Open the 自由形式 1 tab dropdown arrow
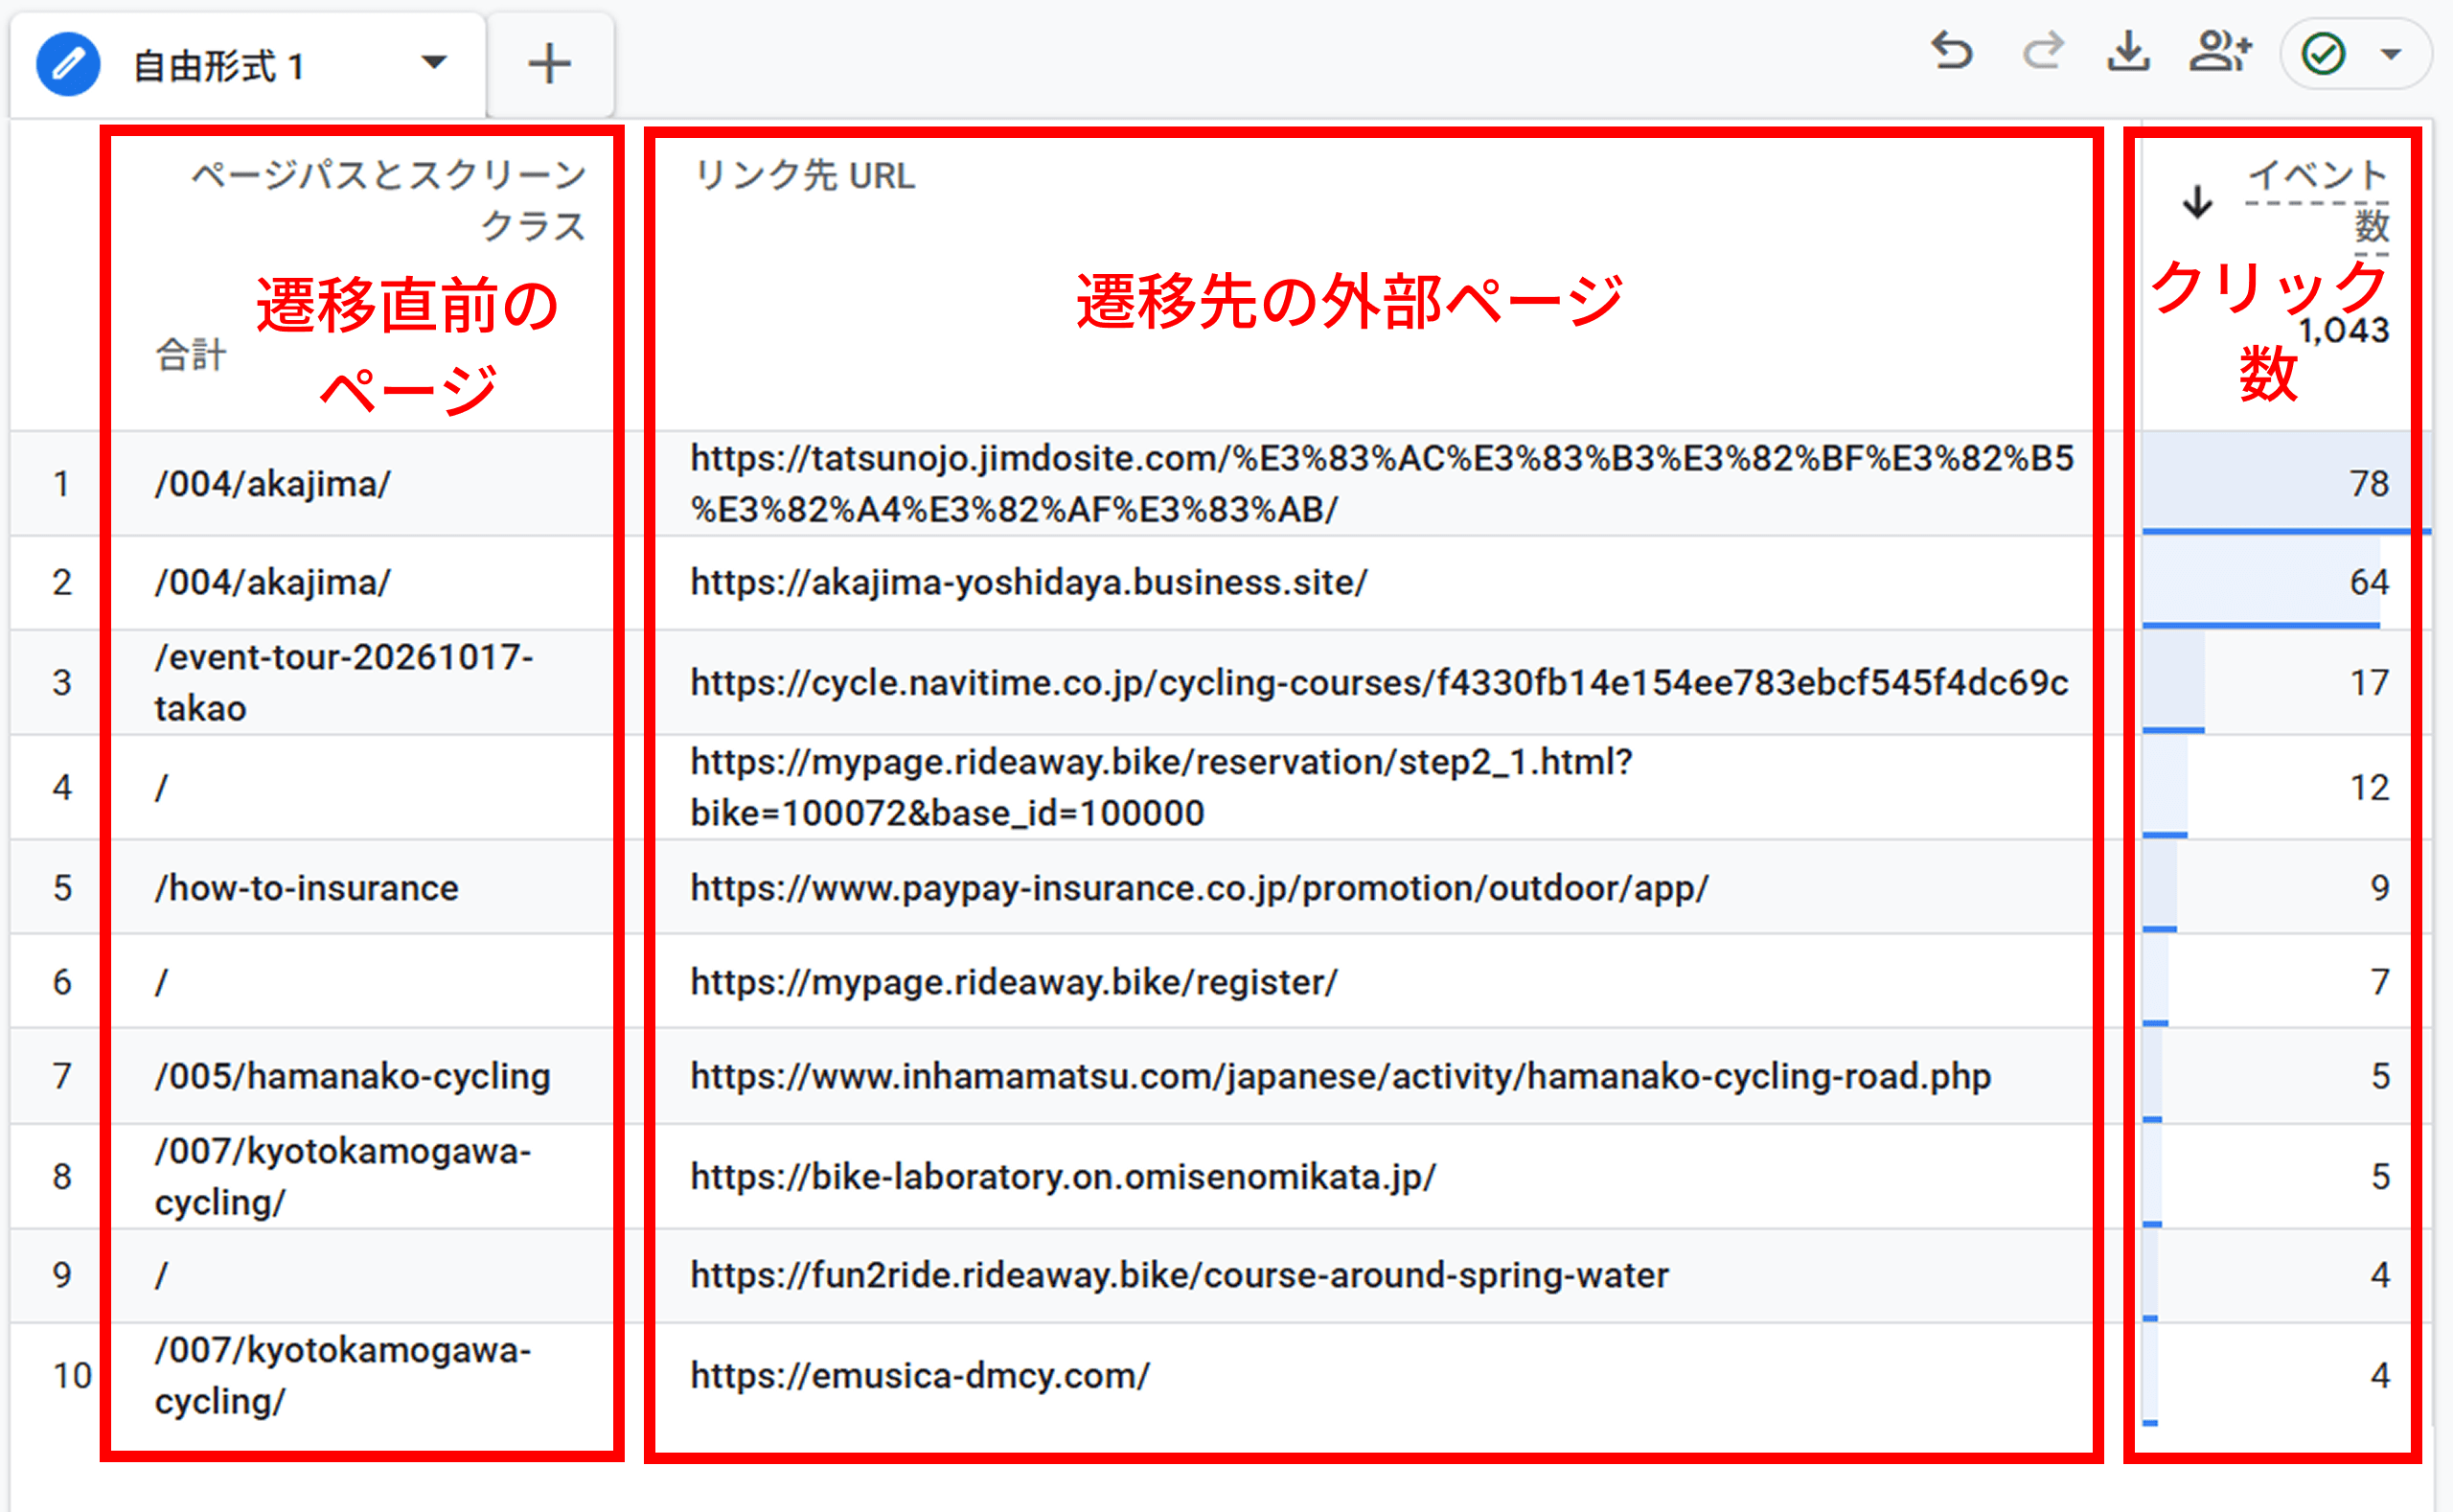Image resolution: width=2453 pixels, height=1512 pixels. click(x=433, y=63)
